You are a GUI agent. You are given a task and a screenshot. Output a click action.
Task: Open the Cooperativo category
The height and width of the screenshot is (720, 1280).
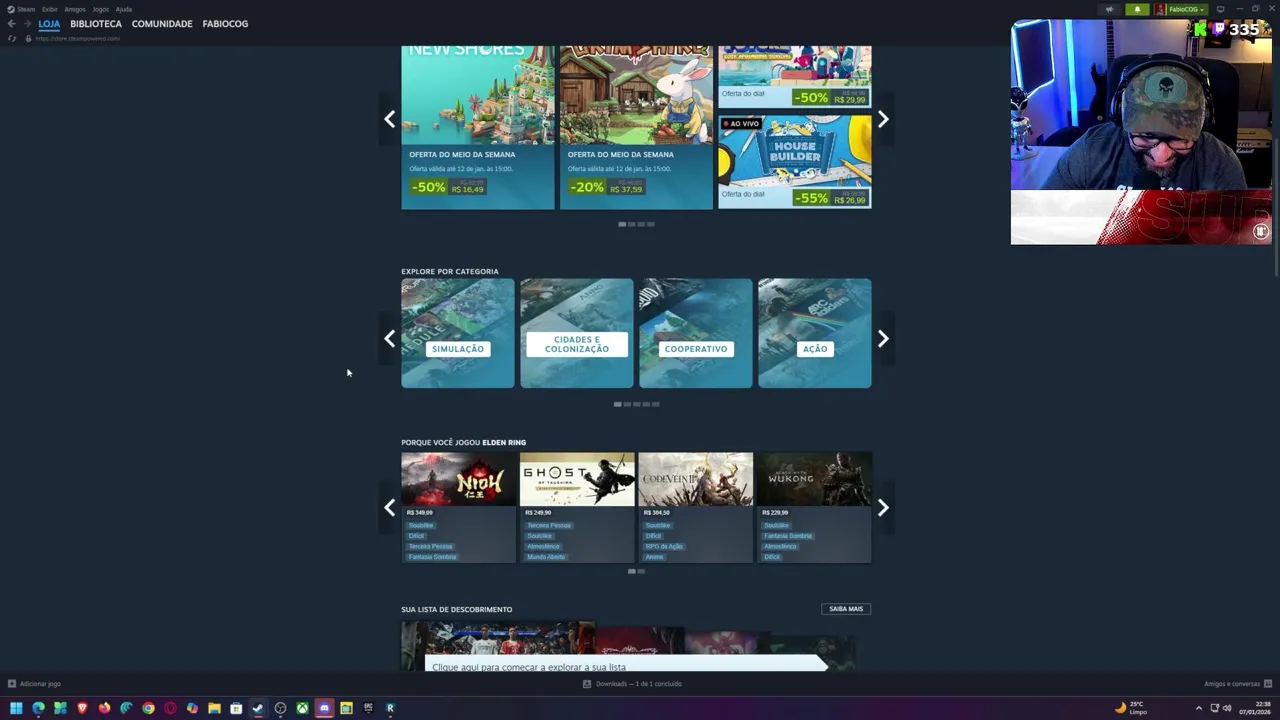pyautogui.click(x=696, y=333)
